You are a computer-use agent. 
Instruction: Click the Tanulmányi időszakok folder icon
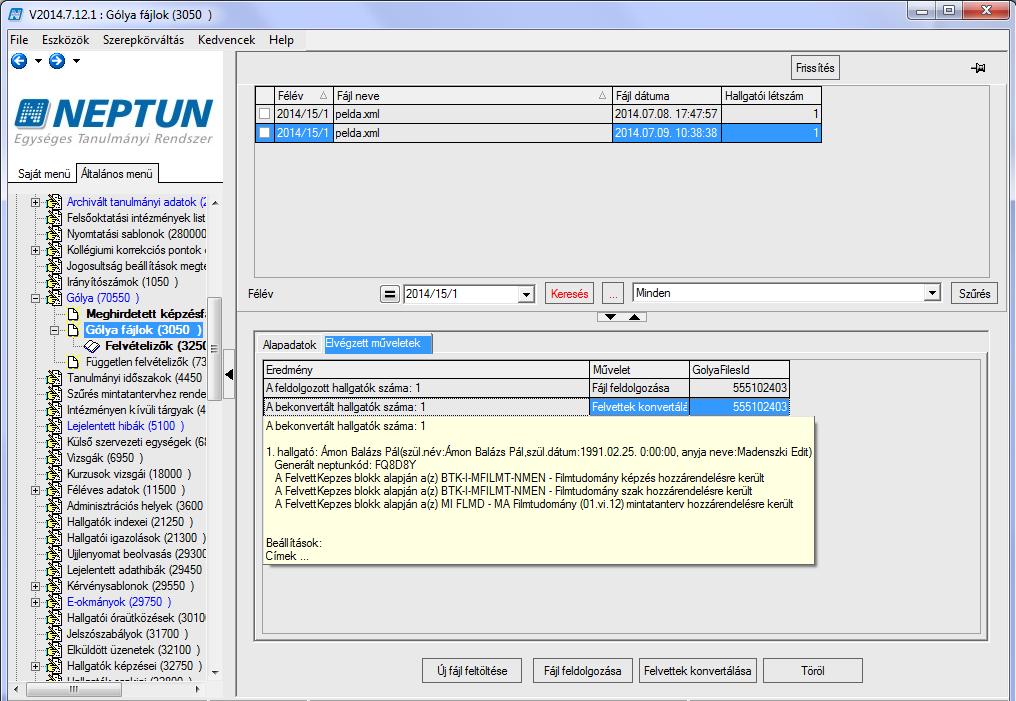coord(54,378)
